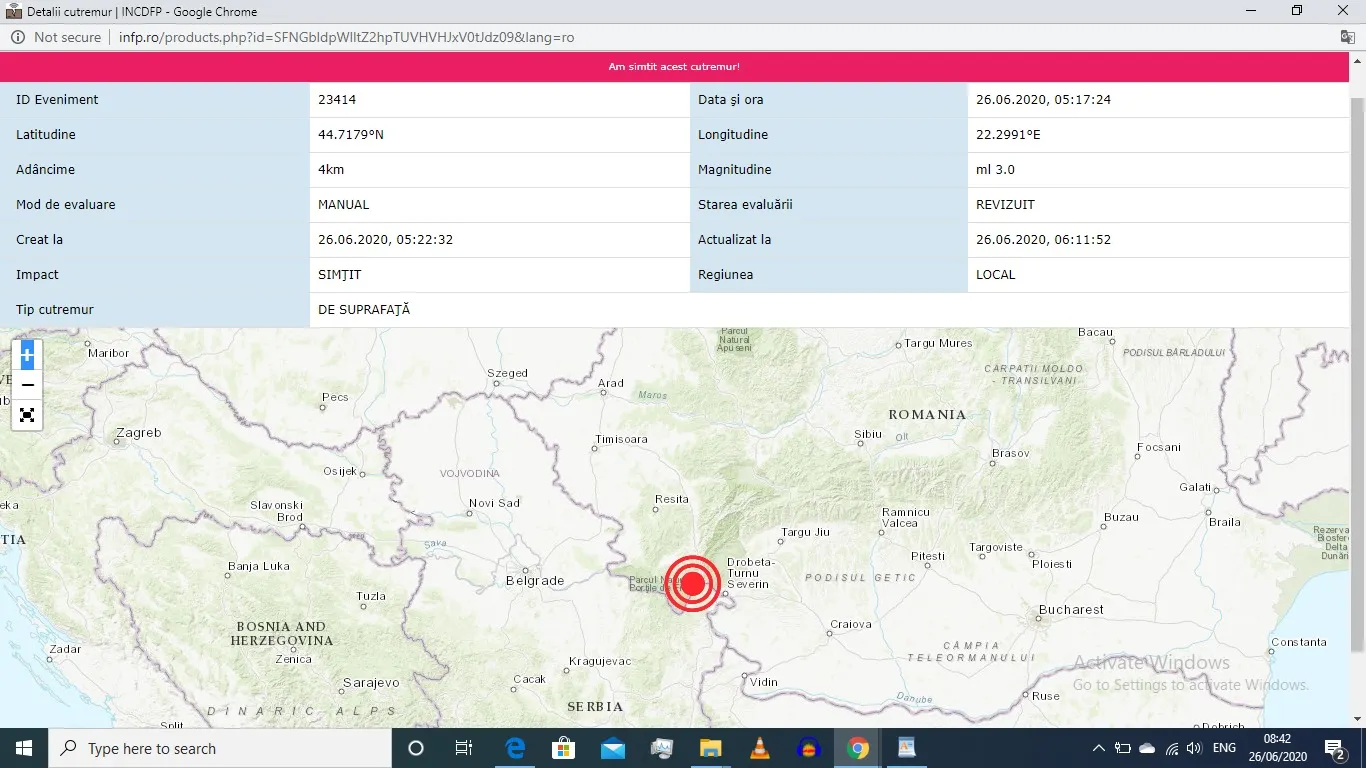Click the SIMȚIT impact value
Image resolution: width=1366 pixels, height=768 pixels.
[340, 275]
